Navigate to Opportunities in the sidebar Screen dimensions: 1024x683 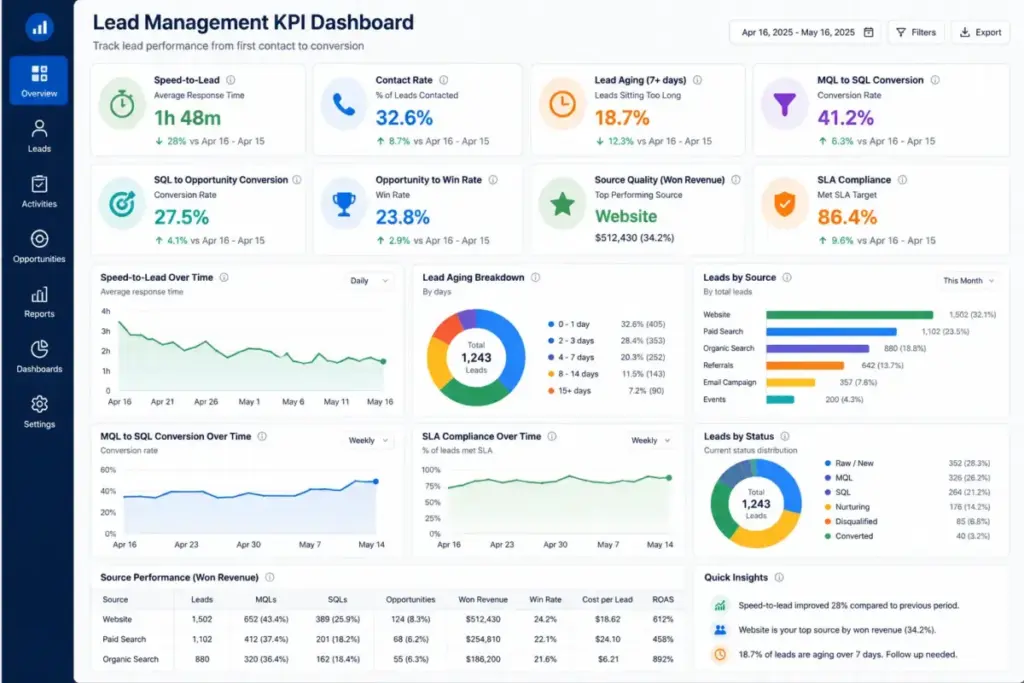[39, 246]
